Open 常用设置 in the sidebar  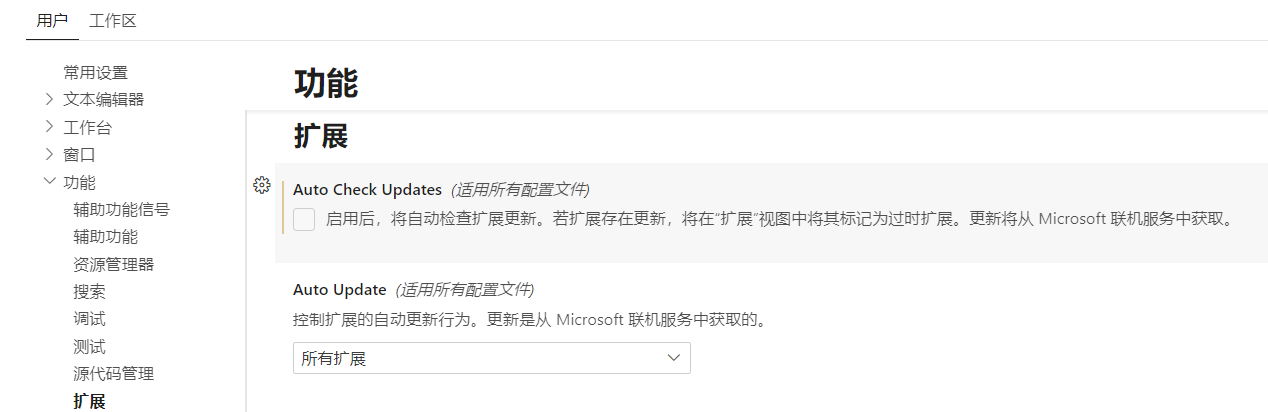coord(95,72)
